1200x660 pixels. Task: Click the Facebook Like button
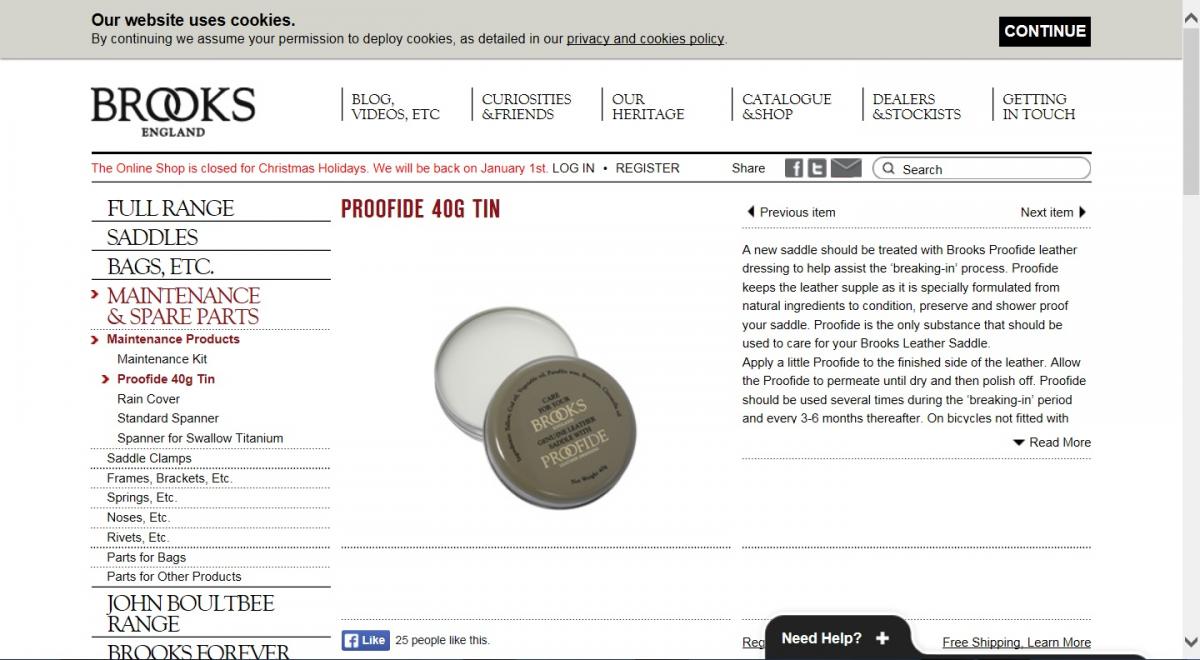click(x=365, y=640)
